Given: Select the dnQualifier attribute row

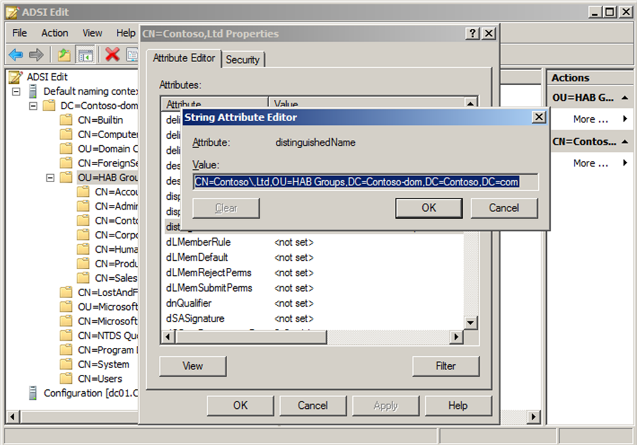Looking at the screenshot, I should 313,303.
